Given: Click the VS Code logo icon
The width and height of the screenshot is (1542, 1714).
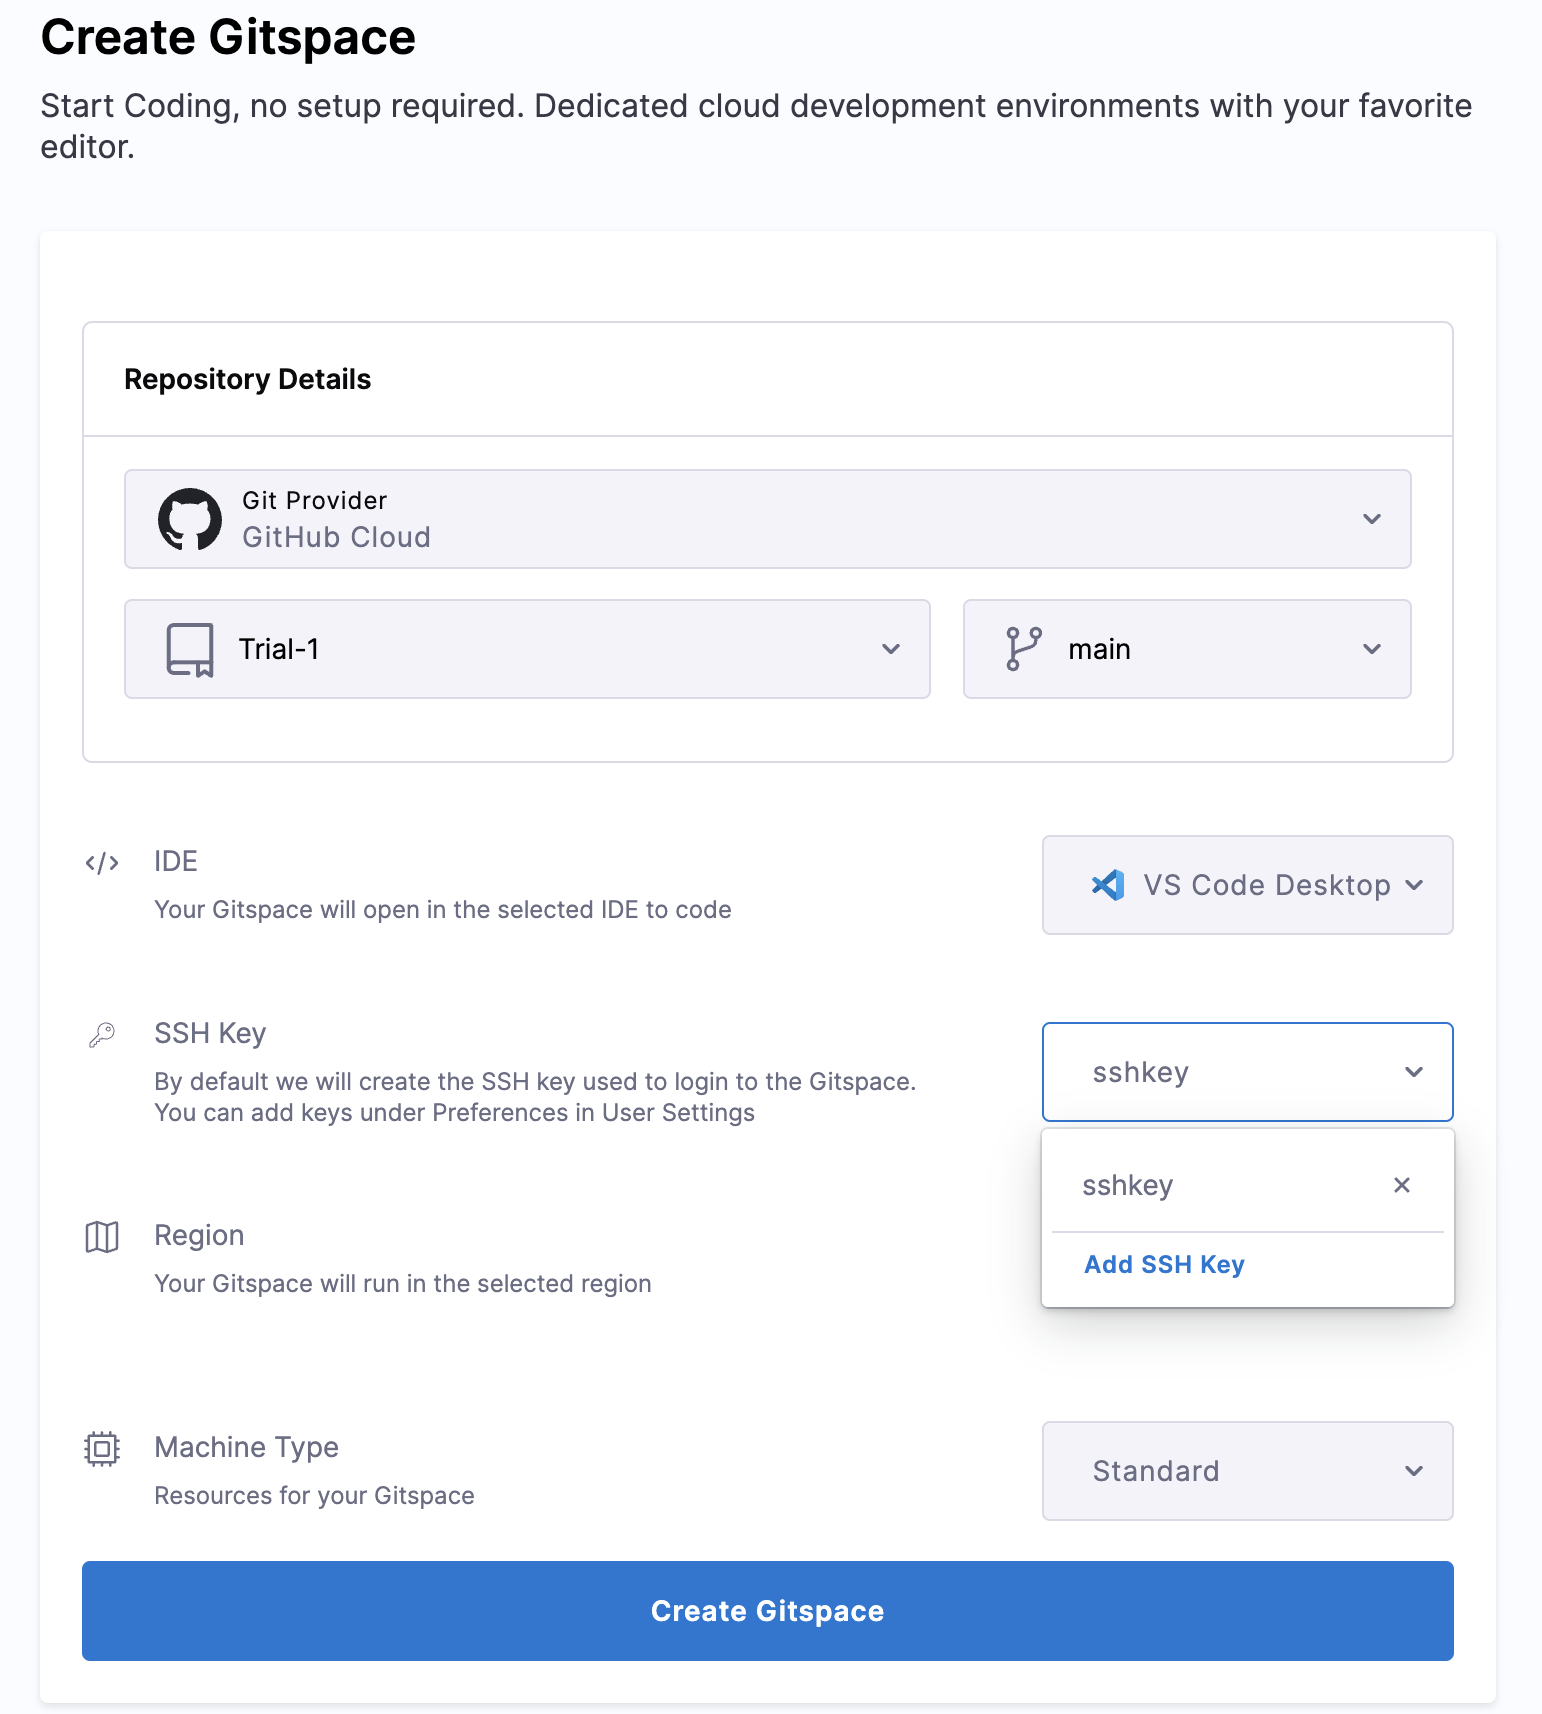Looking at the screenshot, I should [x=1108, y=885].
